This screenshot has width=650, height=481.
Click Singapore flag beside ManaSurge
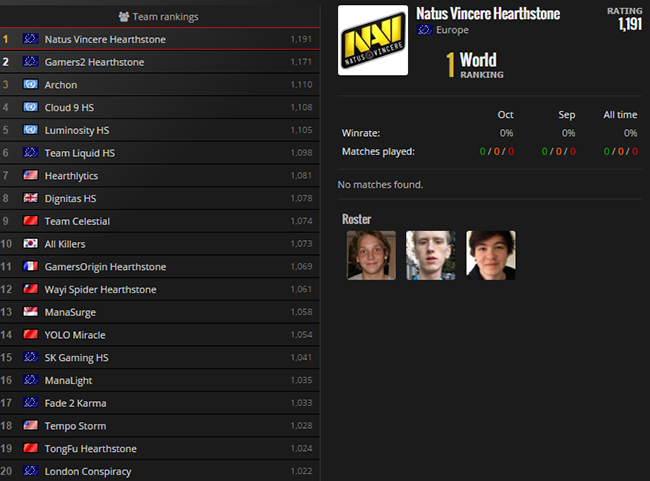pyautogui.click(x=31, y=313)
